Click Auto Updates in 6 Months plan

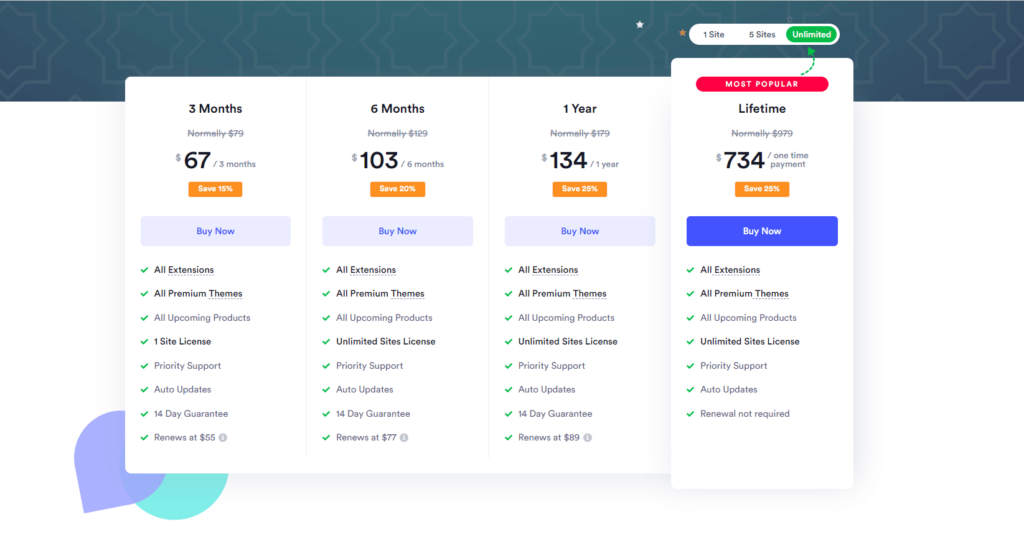(364, 389)
